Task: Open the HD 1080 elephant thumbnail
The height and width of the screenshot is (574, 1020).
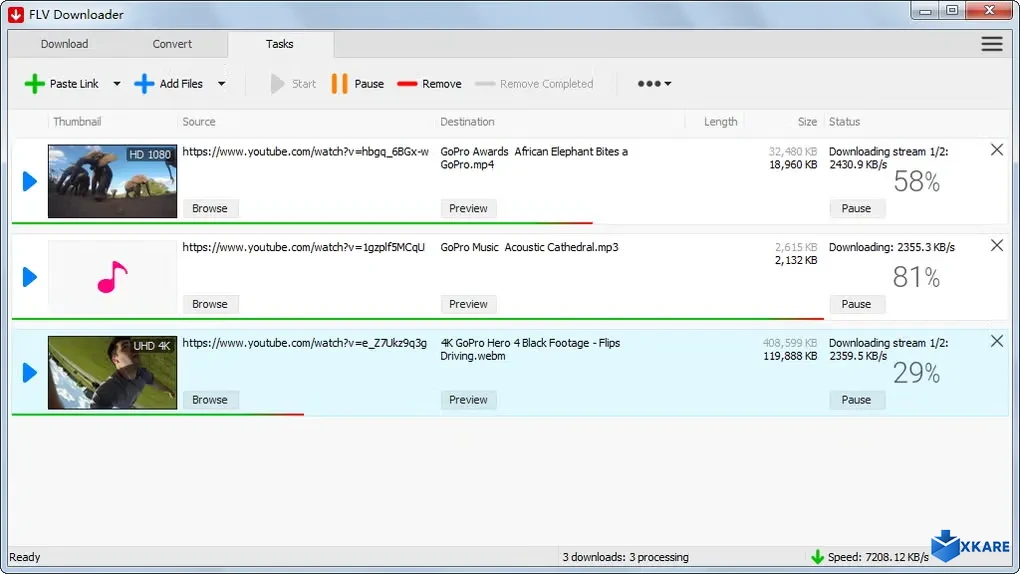Action: click(113, 181)
